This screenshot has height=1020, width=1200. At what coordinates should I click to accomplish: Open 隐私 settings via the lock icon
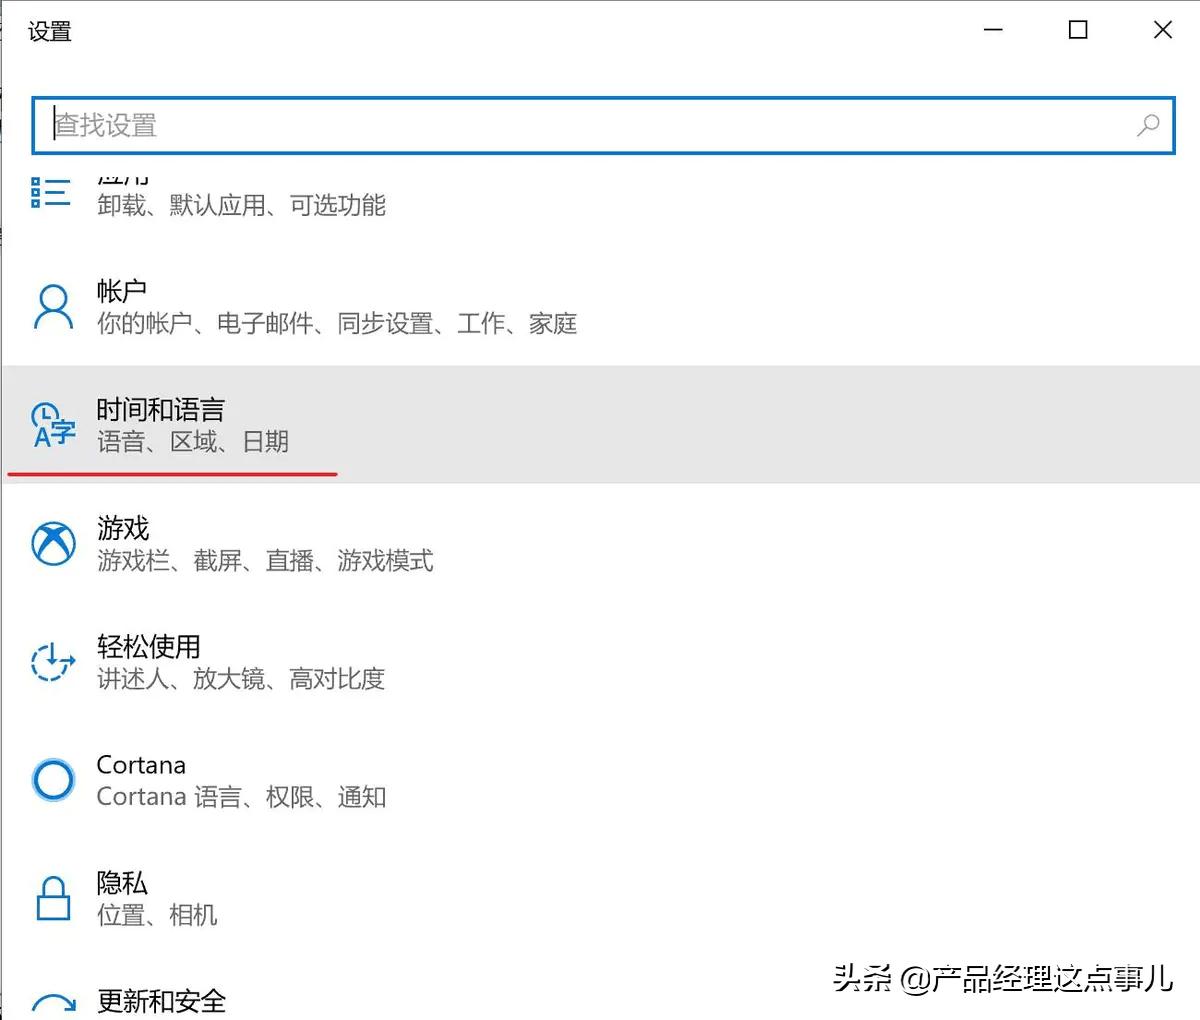(x=51, y=897)
